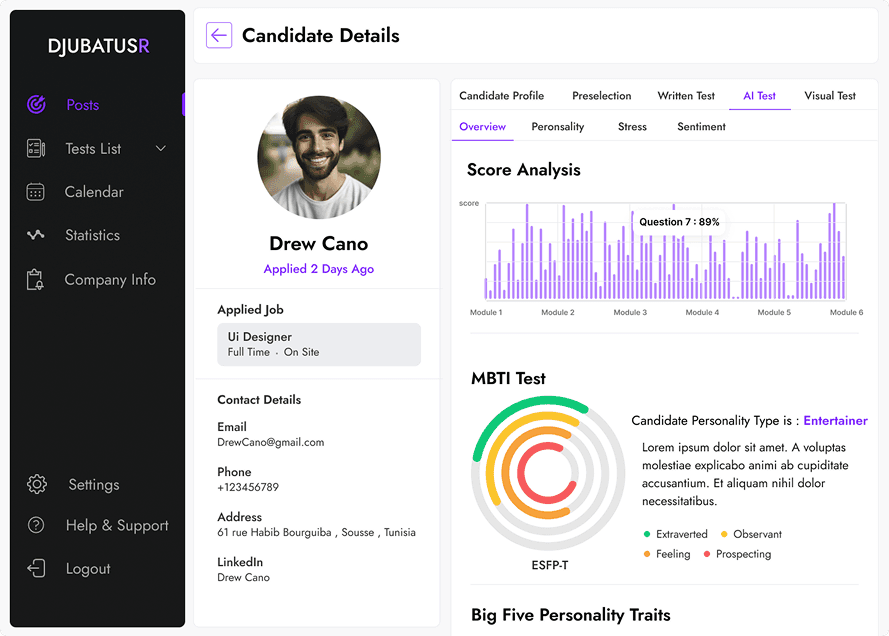Open Company Info page
Image resolution: width=889 pixels, height=636 pixels.
click(x=110, y=279)
